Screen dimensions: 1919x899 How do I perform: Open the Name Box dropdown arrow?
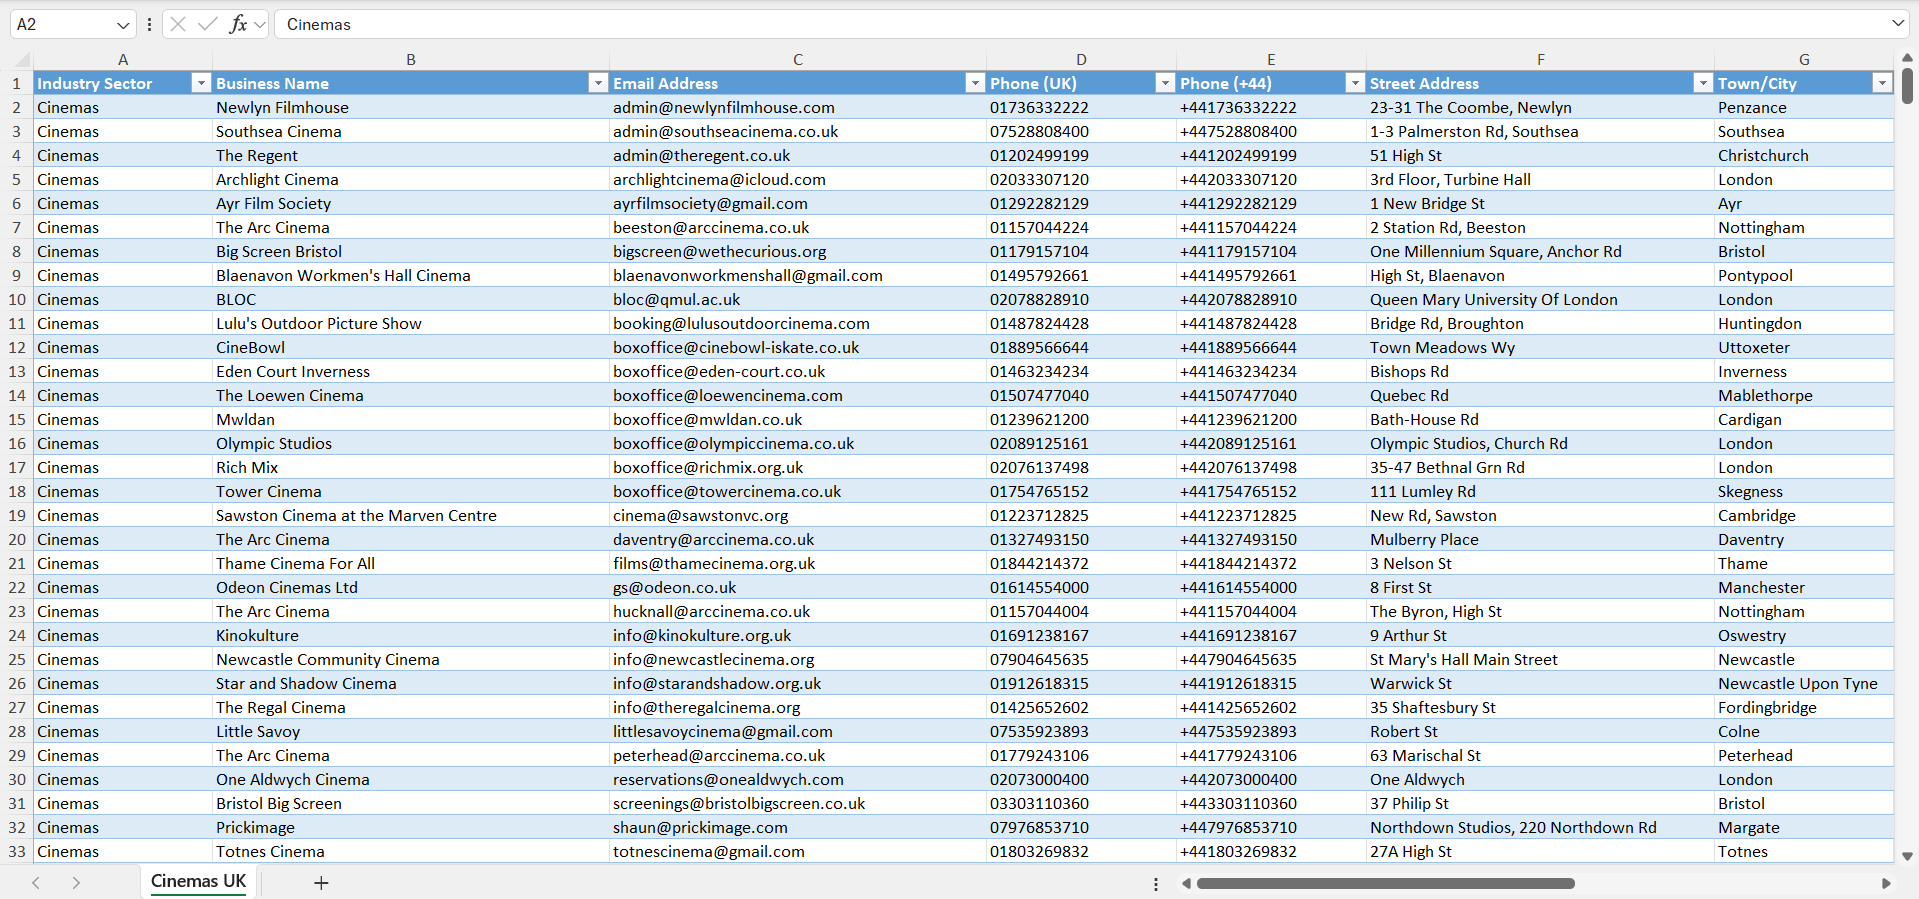123,25
